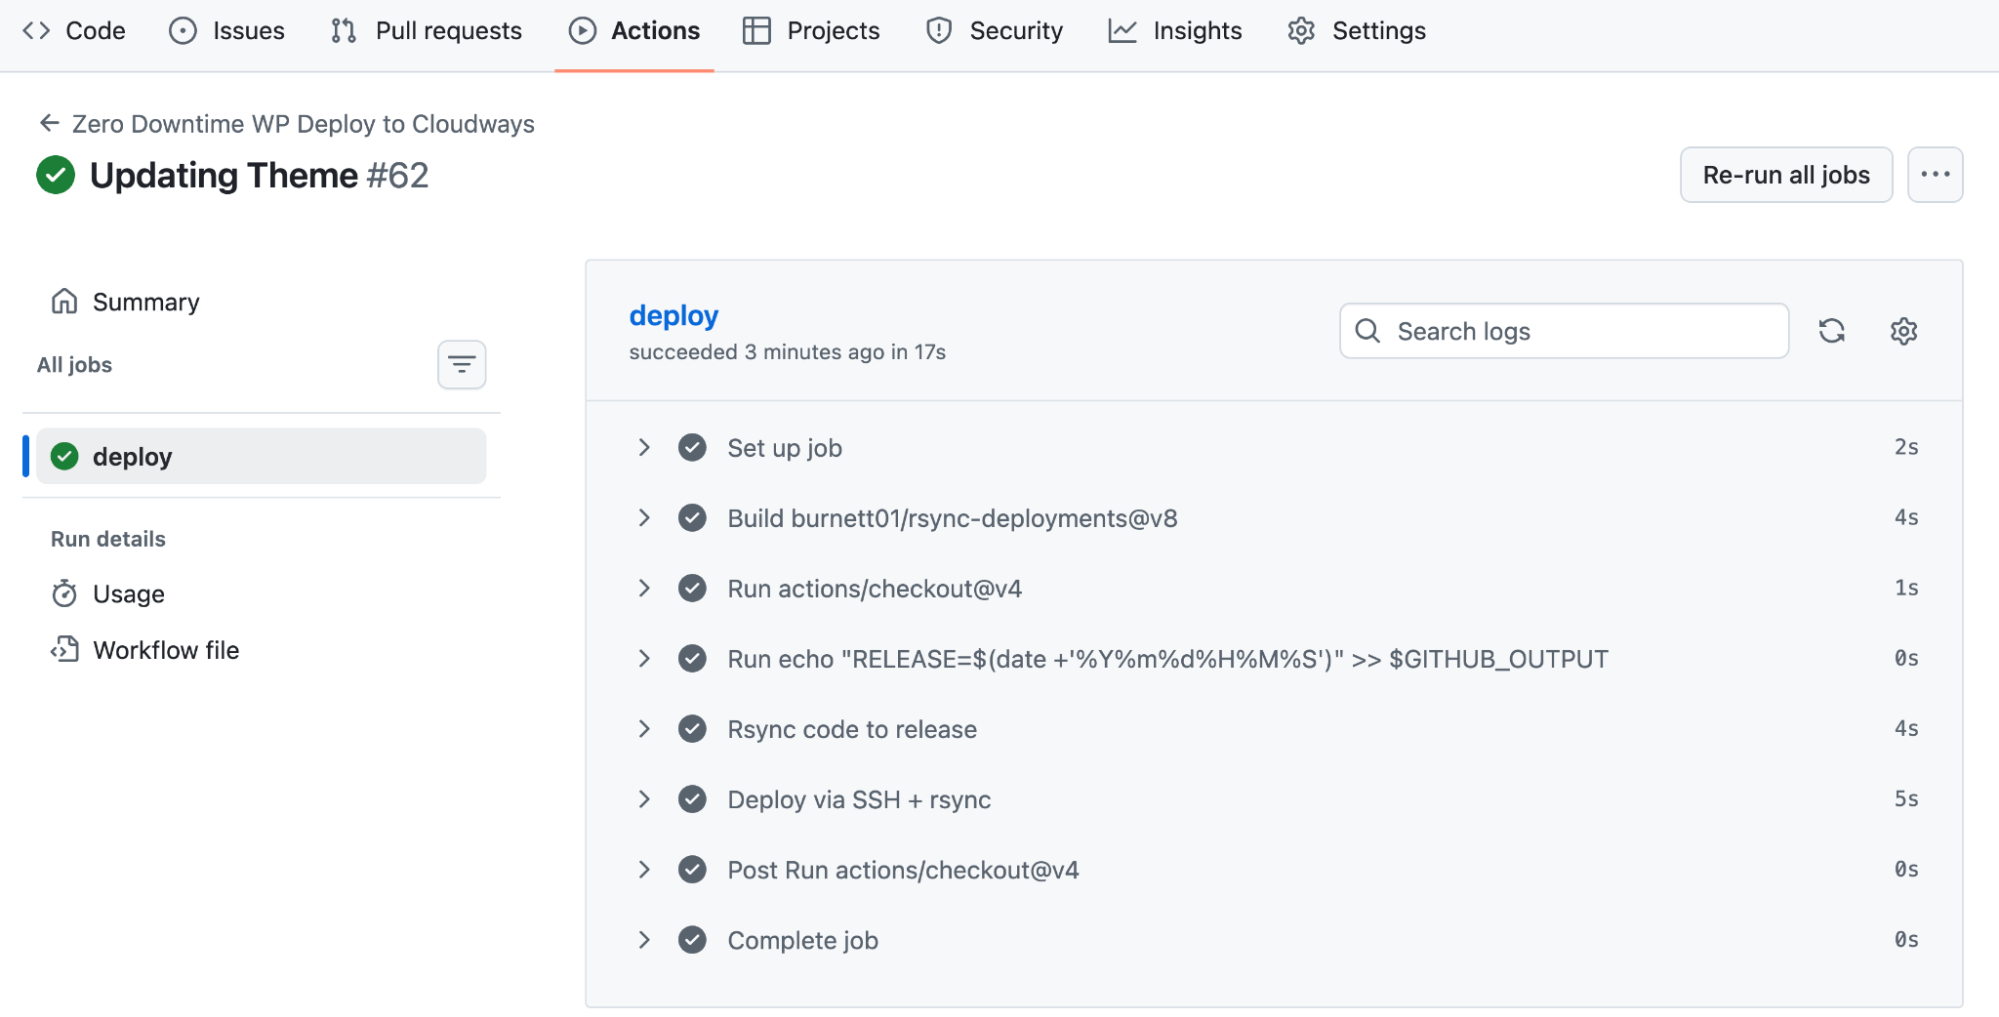Switch to the Security tab

pyautogui.click(x=994, y=31)
